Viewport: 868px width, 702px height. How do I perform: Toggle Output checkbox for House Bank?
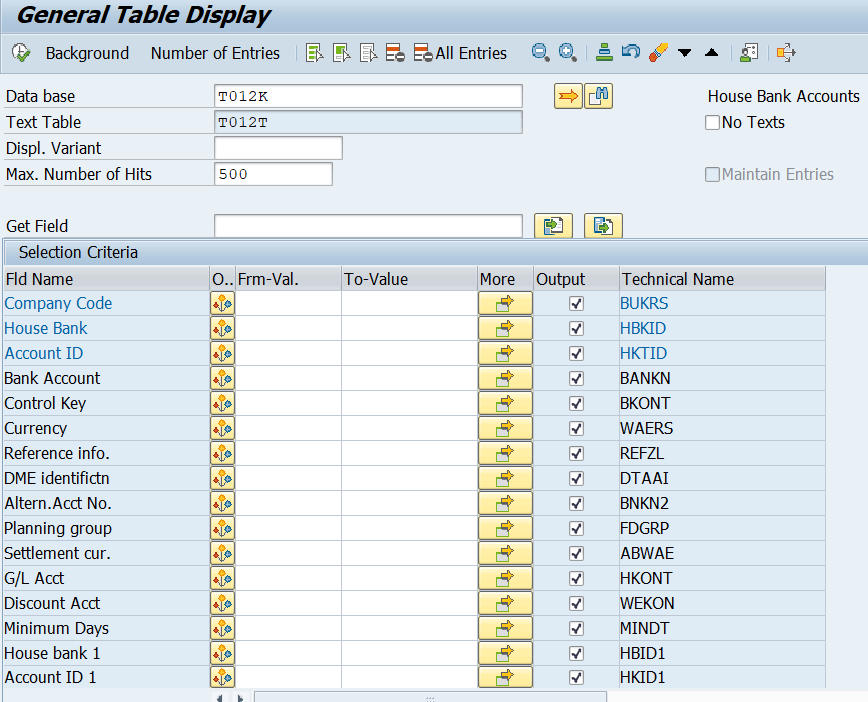click(x=576, y=328)
